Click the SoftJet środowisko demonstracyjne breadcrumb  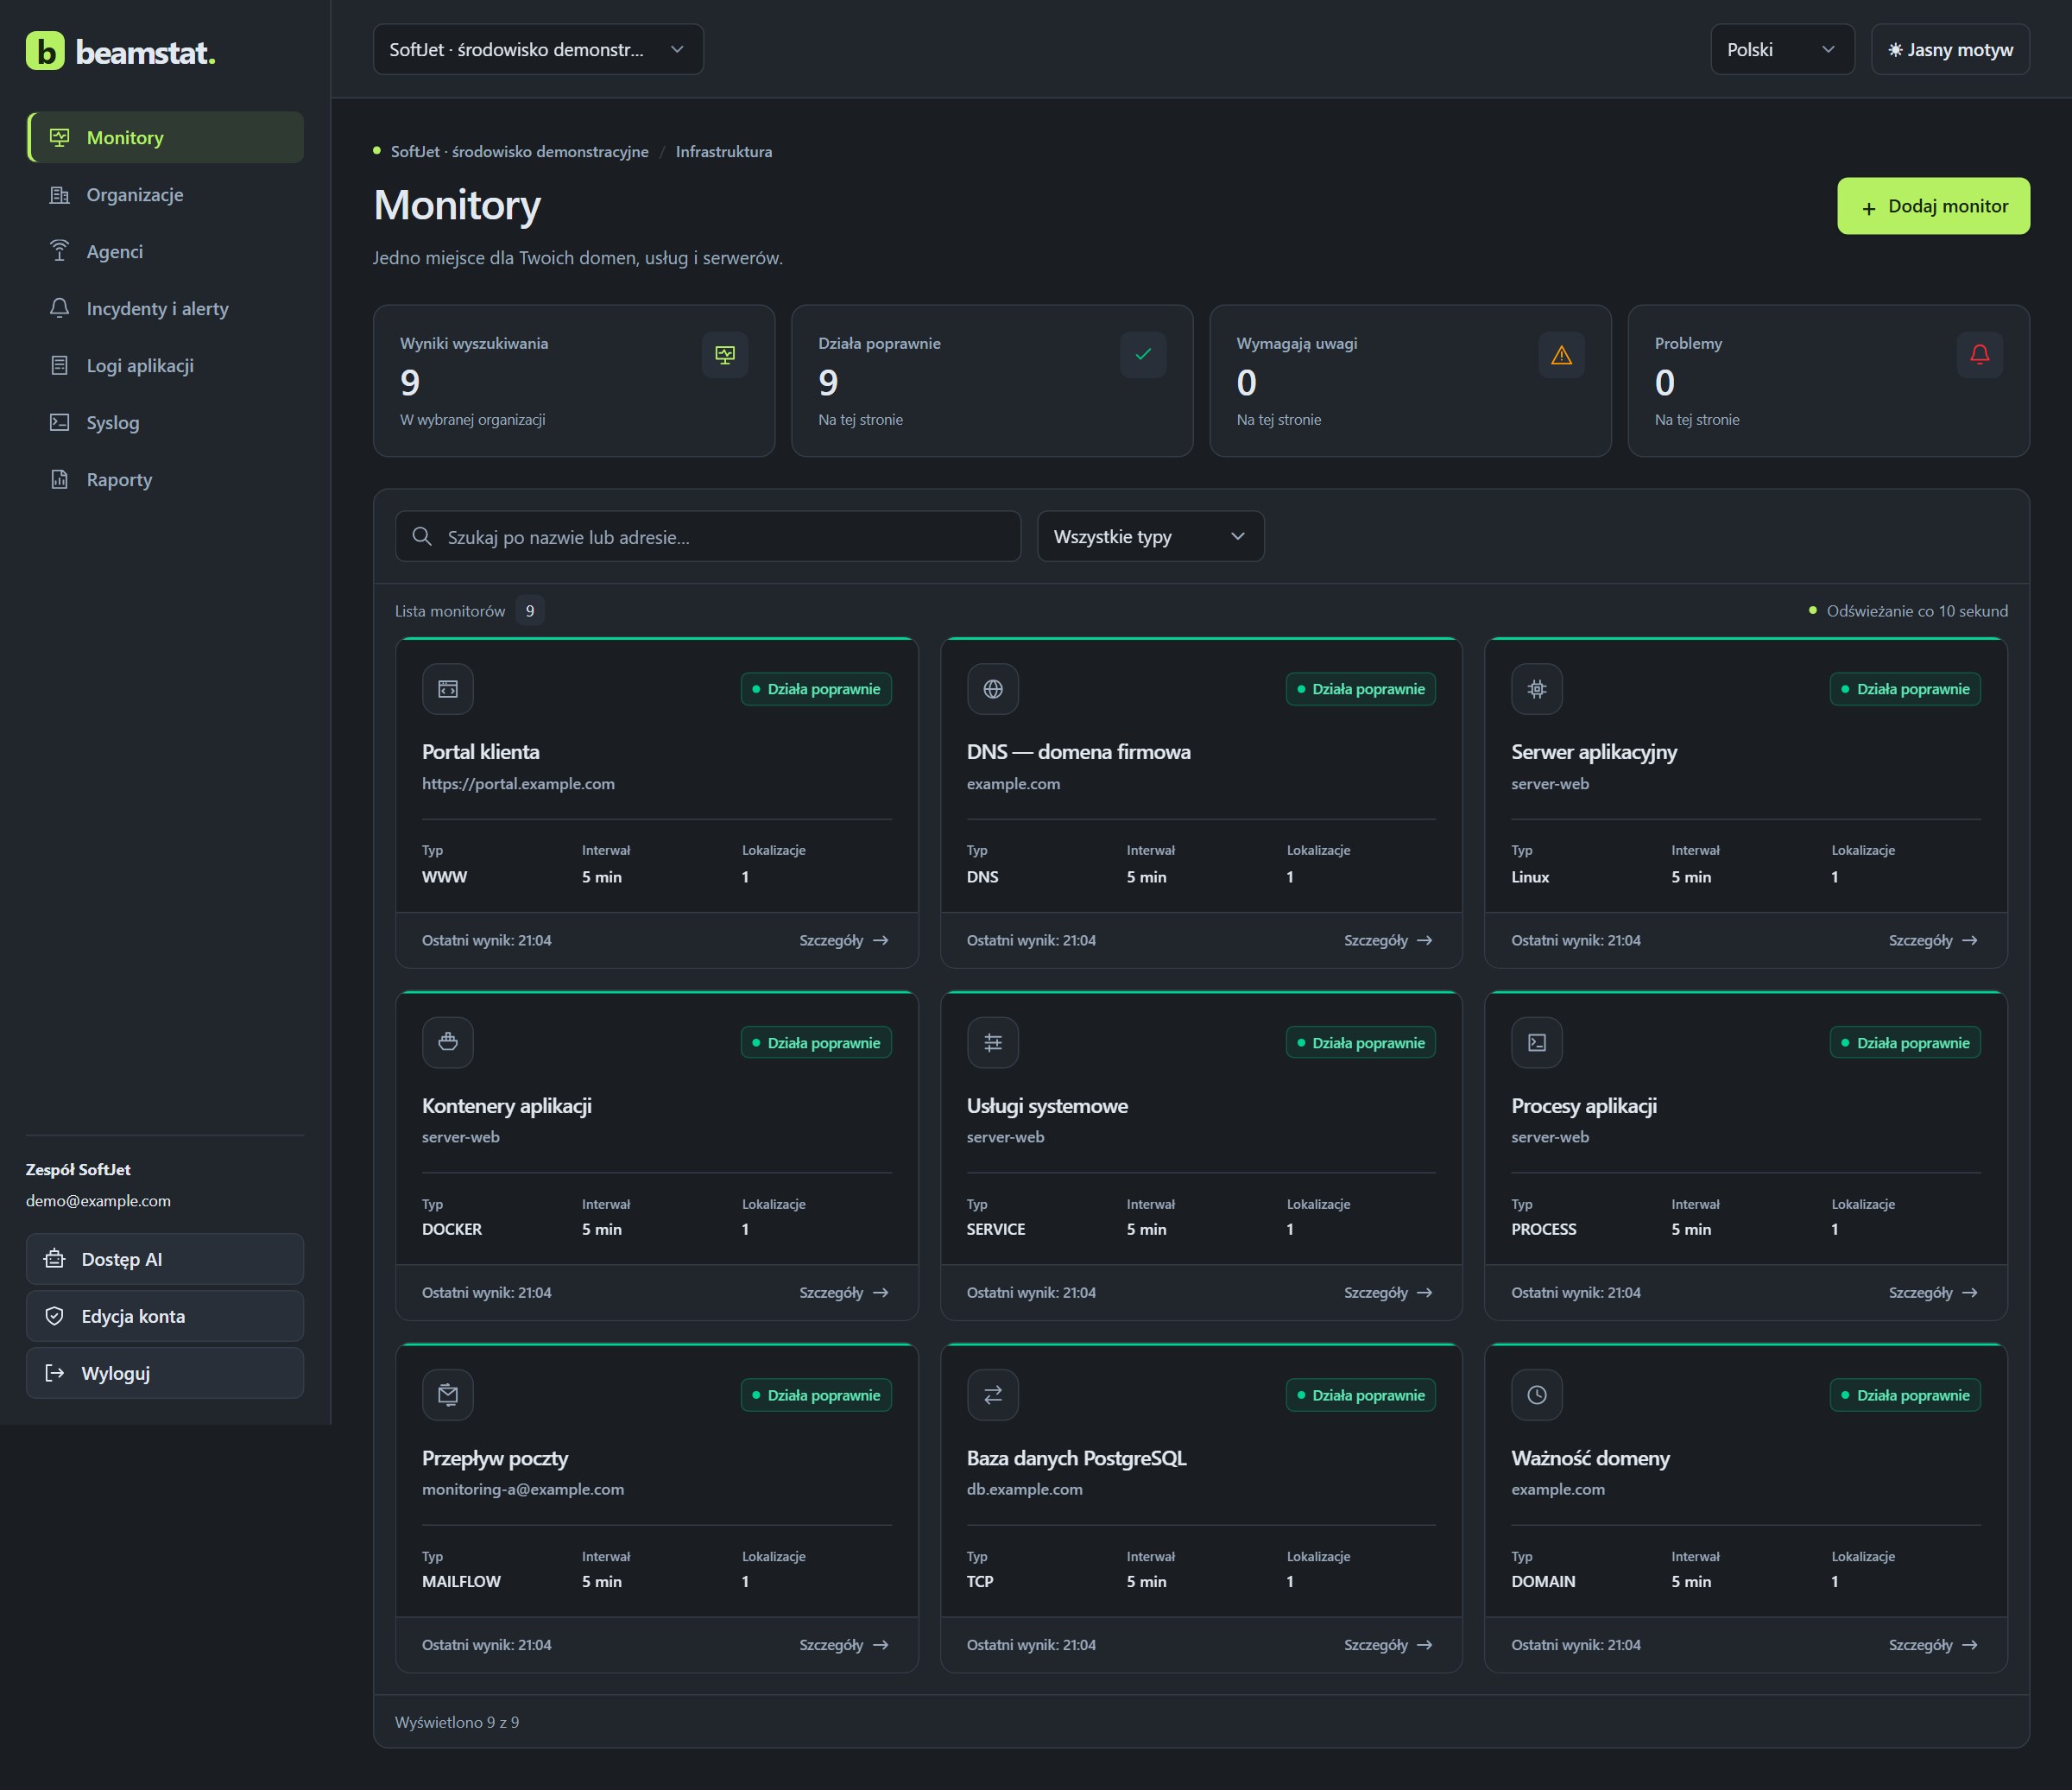click(x=519, y=152)
